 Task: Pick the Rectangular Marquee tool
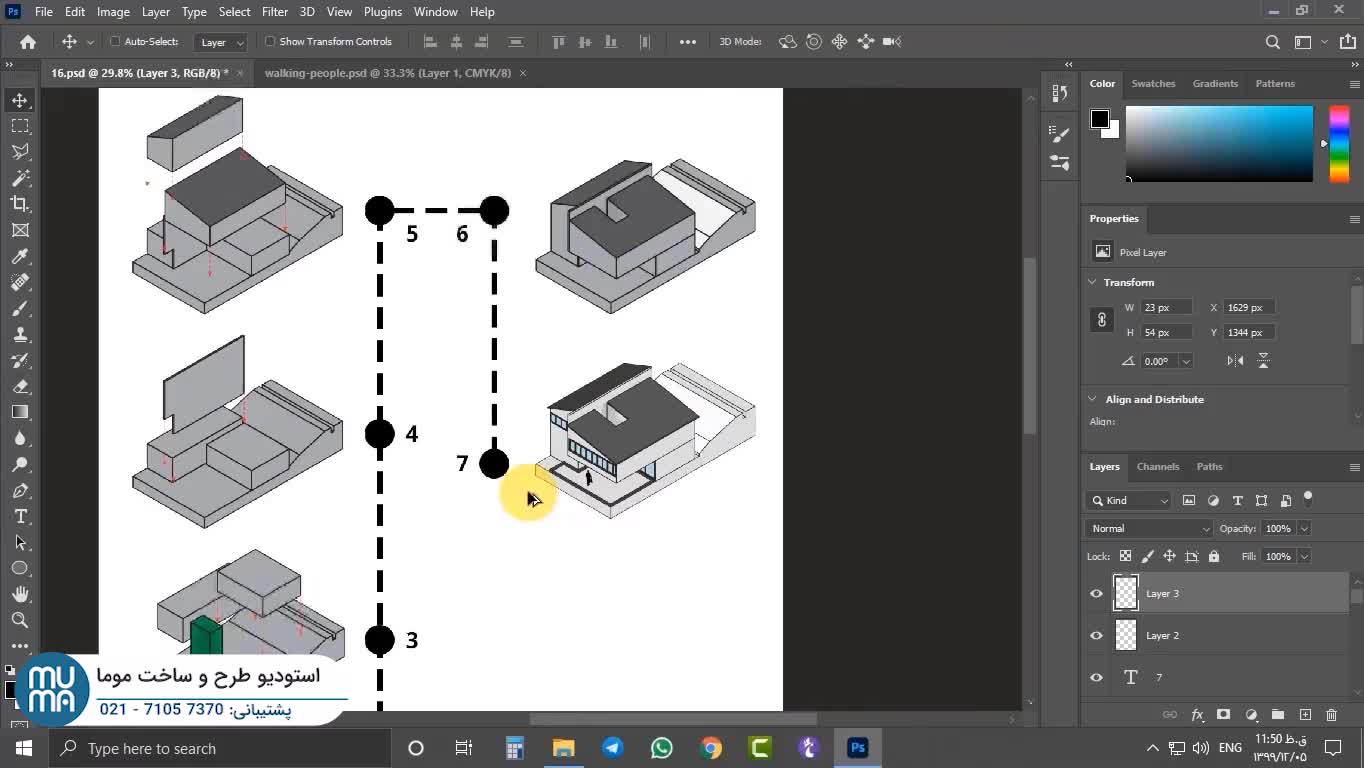(x=20, y=126)
